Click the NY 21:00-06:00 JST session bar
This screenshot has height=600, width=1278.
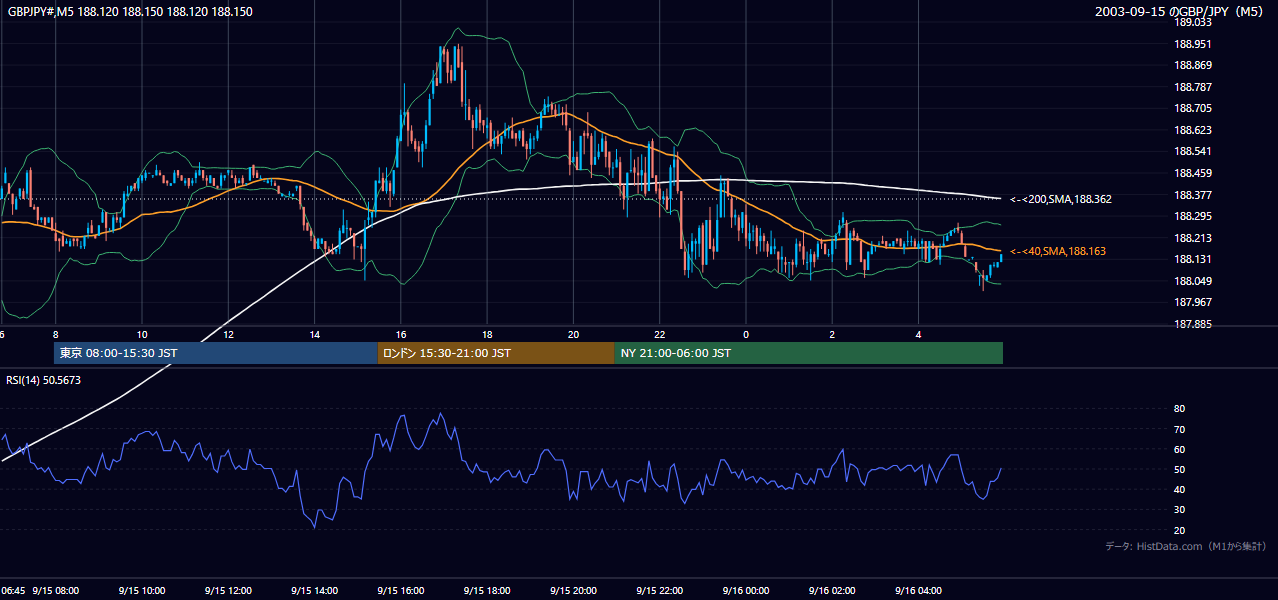tap(809, 353)
